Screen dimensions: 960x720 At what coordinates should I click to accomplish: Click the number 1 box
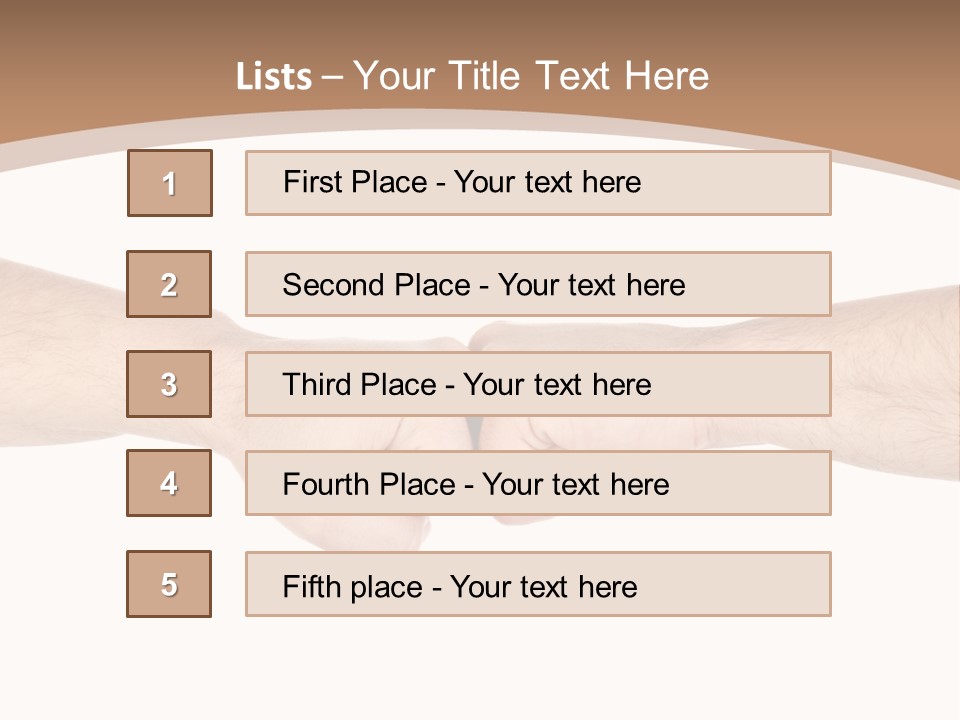pyautogui.click(x=170, y=183)
